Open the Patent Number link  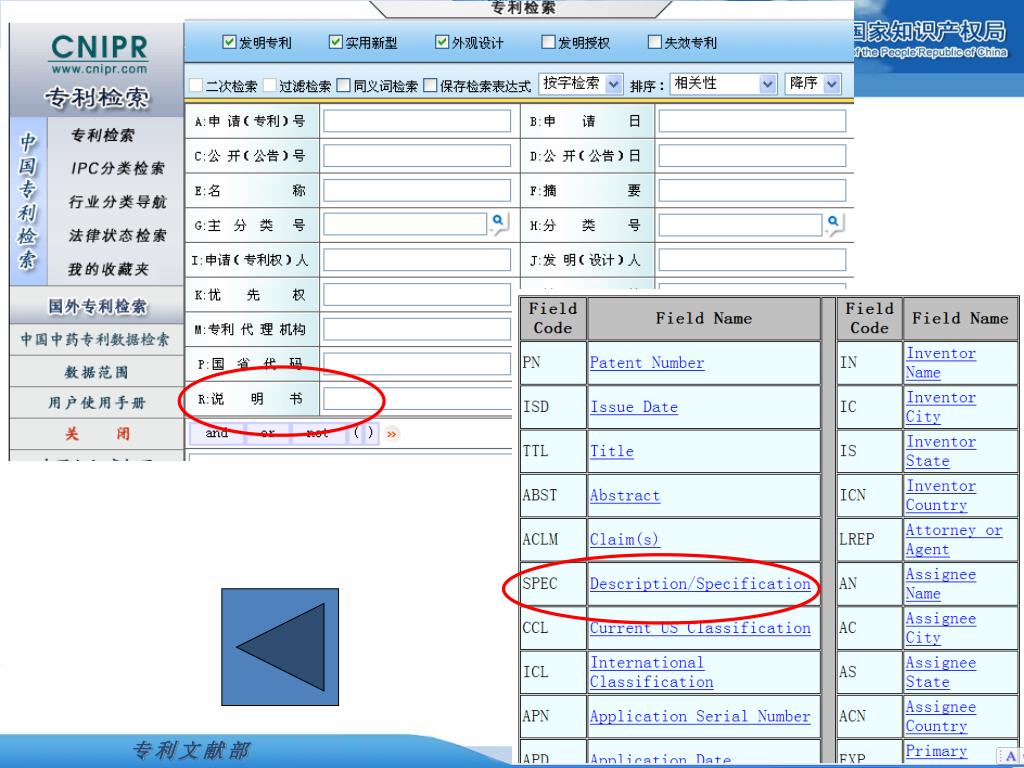tap(647, 362)
